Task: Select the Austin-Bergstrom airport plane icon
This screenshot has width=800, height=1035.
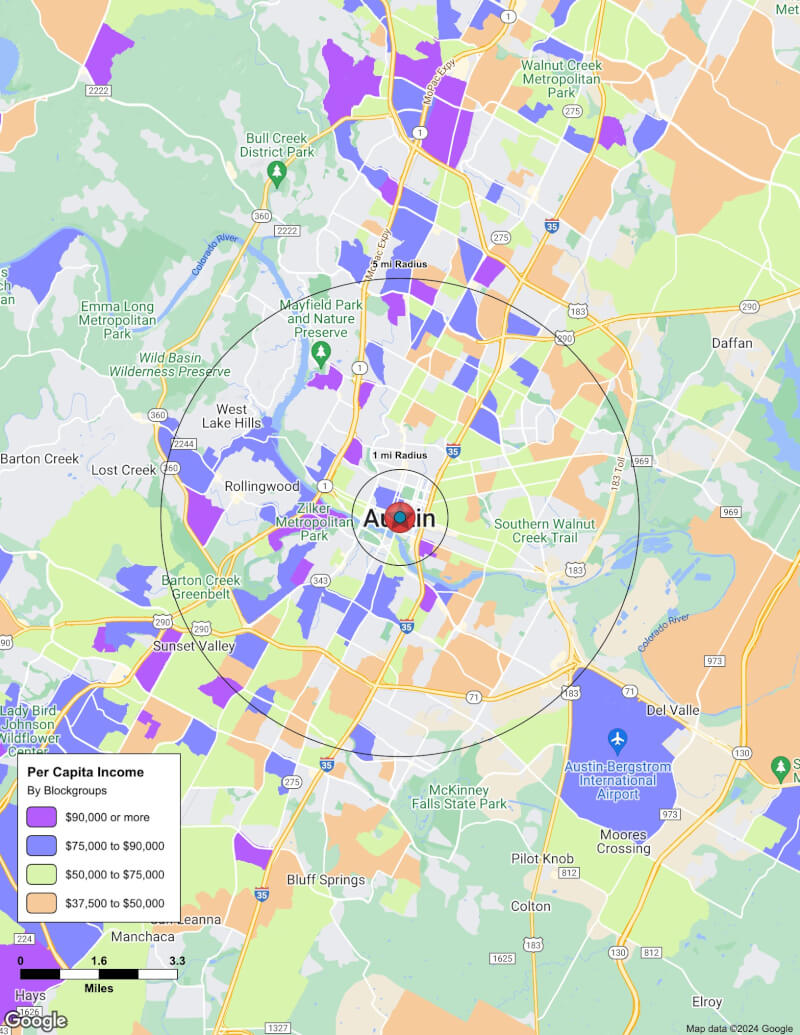Action: click(x=617, y=741)
